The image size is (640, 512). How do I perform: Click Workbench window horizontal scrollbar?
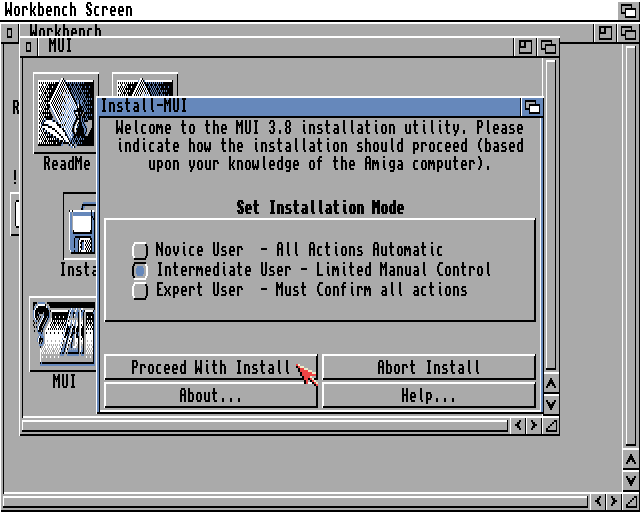[x=295, y=501]
